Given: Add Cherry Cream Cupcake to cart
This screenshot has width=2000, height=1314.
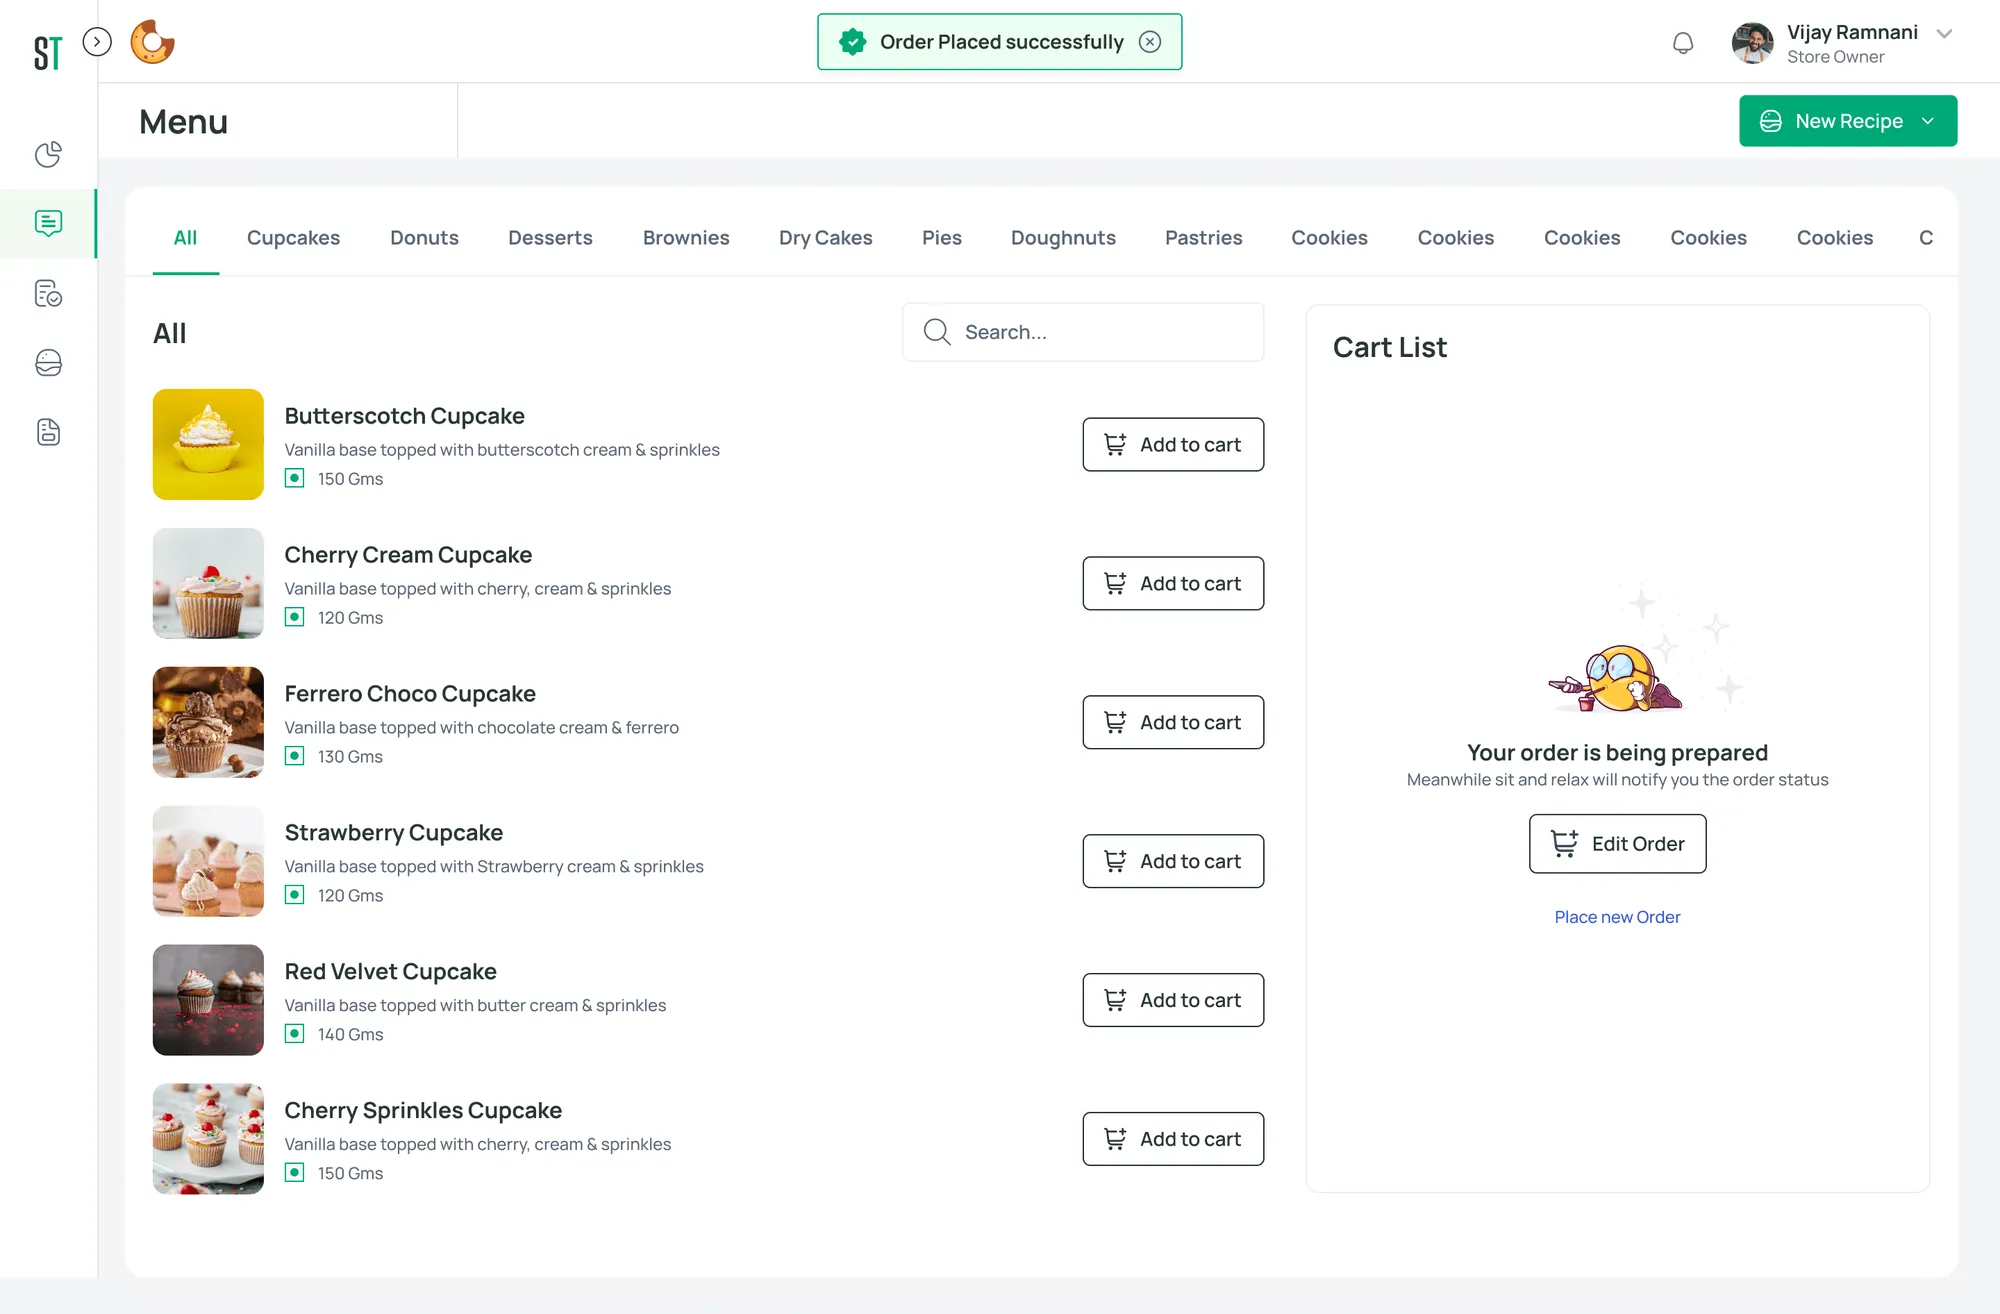Looking at the screenshot, I should 1173,583.
